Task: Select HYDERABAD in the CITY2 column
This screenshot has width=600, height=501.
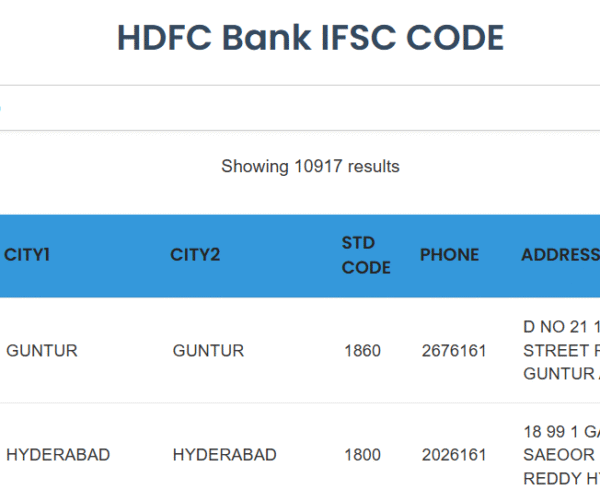Action: tap(224, 455)
